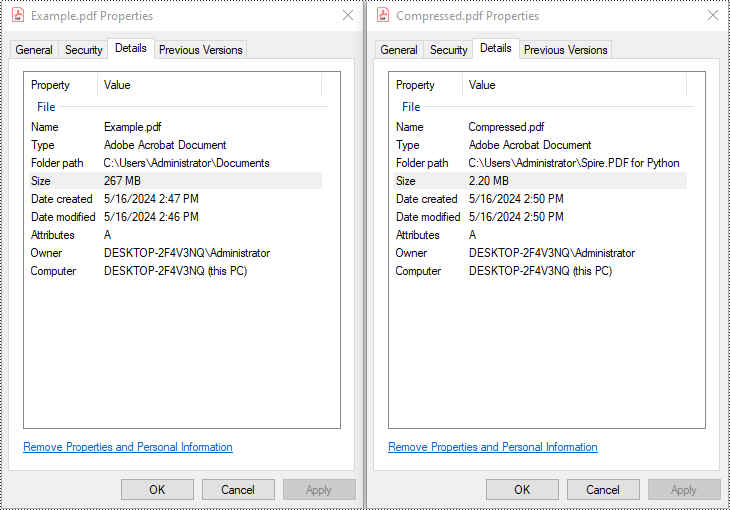
Task: Cancel the Example.pdf Properties dialog
Action: [x=238, y=490]
